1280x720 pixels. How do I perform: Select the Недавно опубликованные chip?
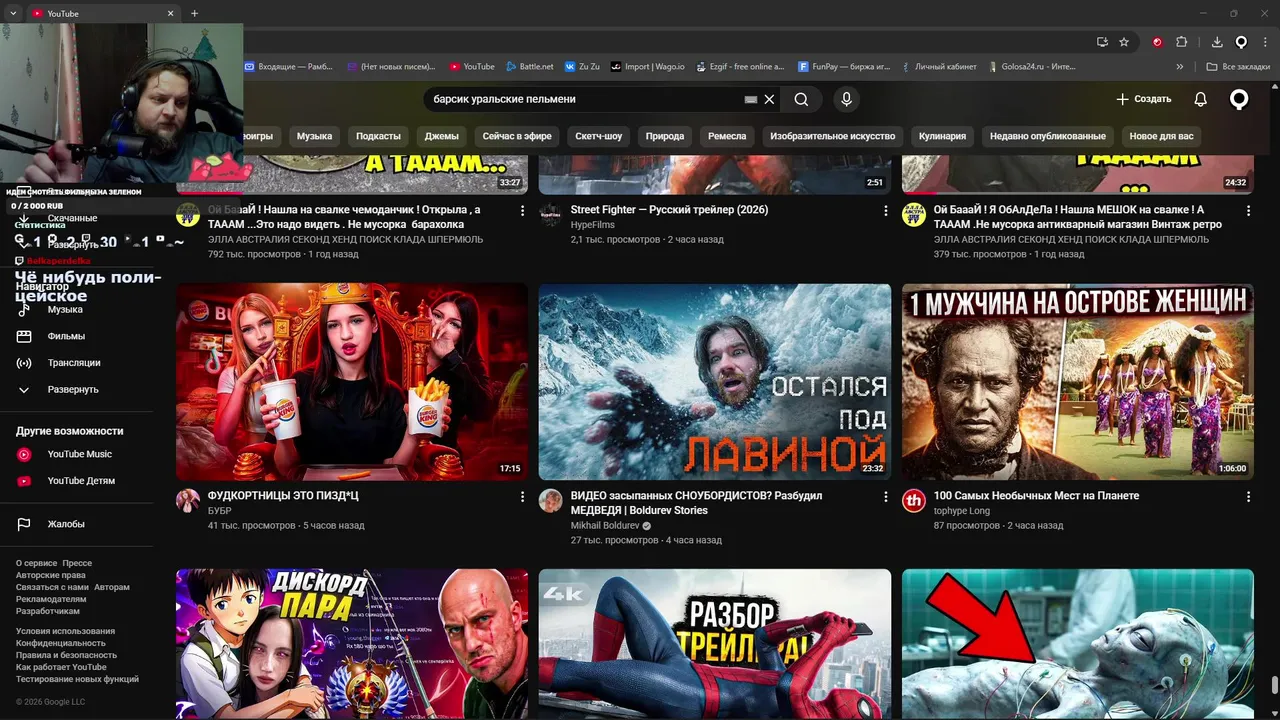(x=1047, y=136)
